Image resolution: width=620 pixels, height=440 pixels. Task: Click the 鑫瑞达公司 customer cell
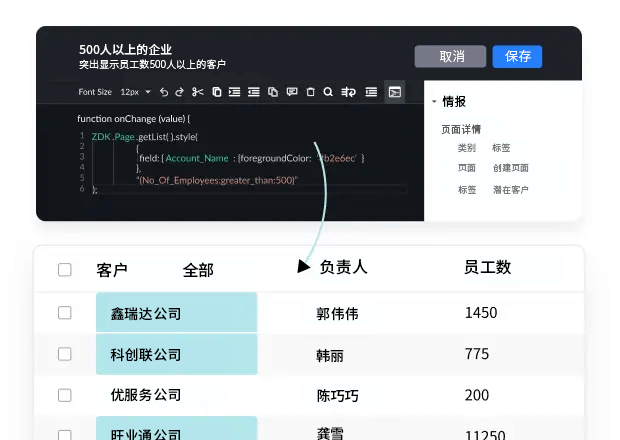click(177, 312)
